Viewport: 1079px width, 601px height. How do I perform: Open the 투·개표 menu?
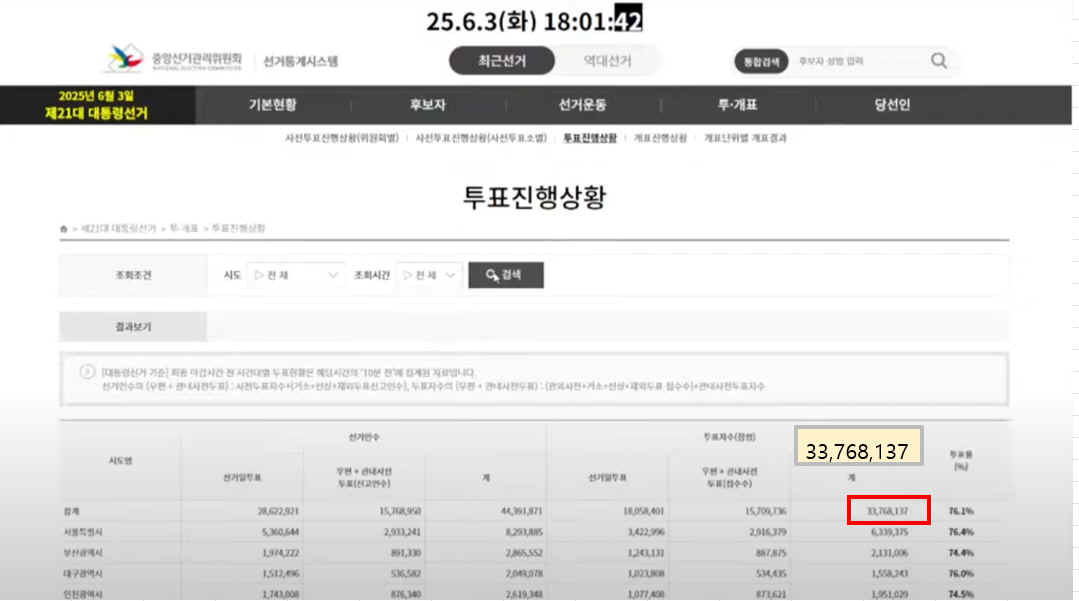point(737,105)
